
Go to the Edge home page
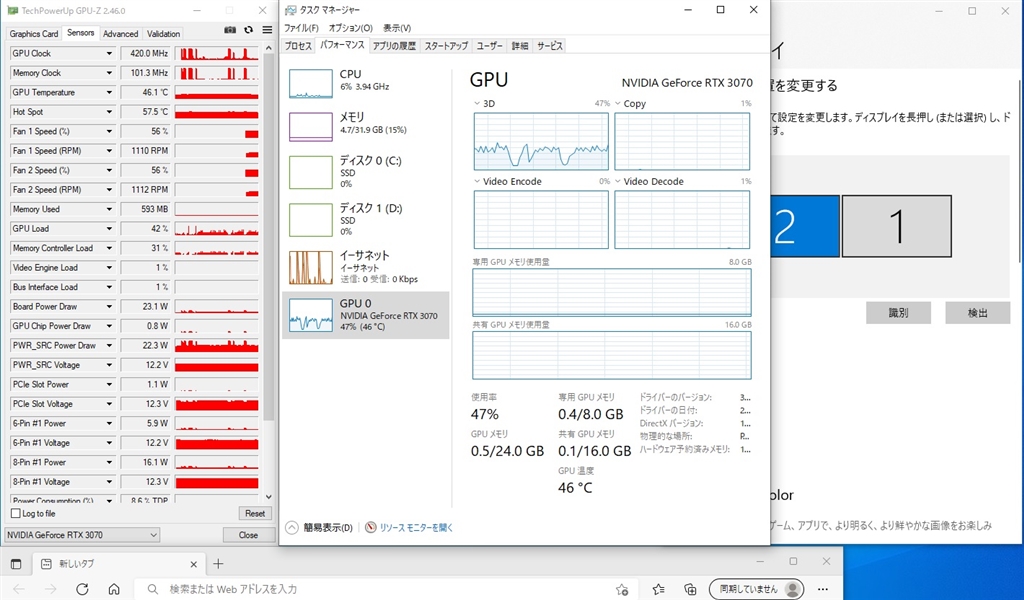tap(114, 589)
